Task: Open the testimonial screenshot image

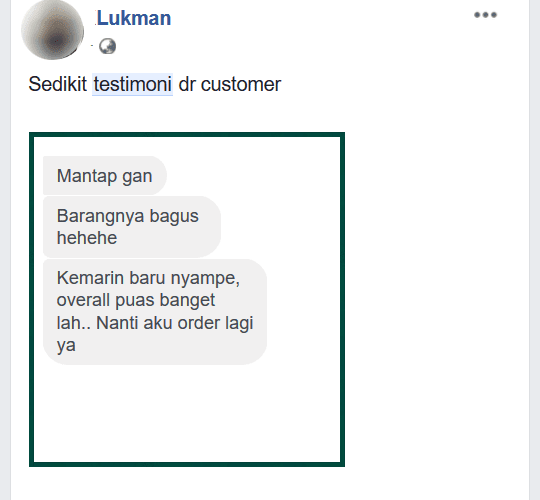Action: click(187, 299)
